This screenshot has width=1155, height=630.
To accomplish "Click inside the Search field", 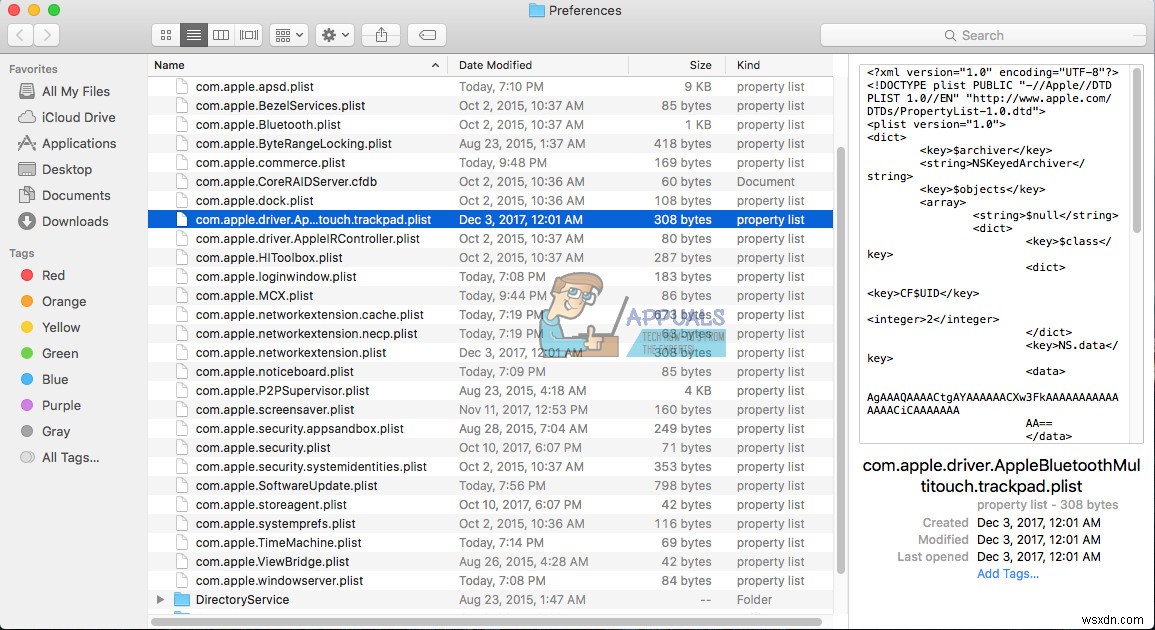I will coord(983,34).
